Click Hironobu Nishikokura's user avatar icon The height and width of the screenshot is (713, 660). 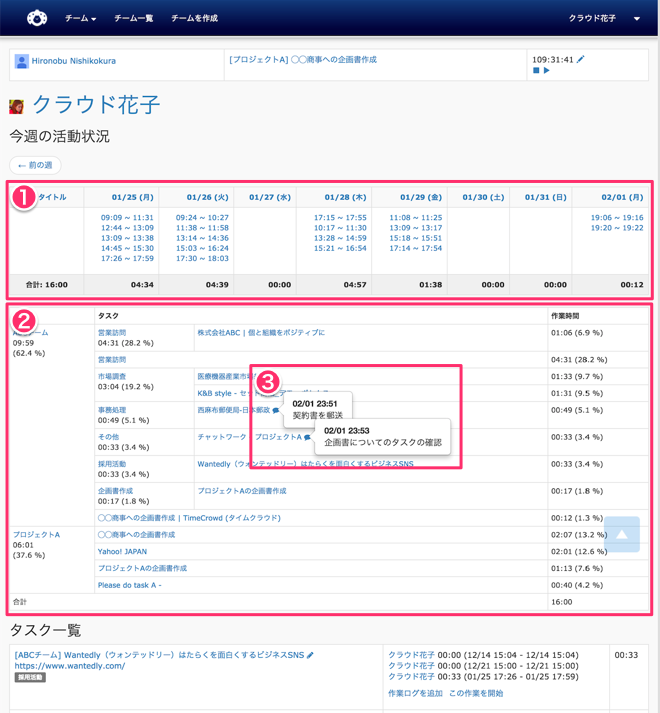[21, 61]
